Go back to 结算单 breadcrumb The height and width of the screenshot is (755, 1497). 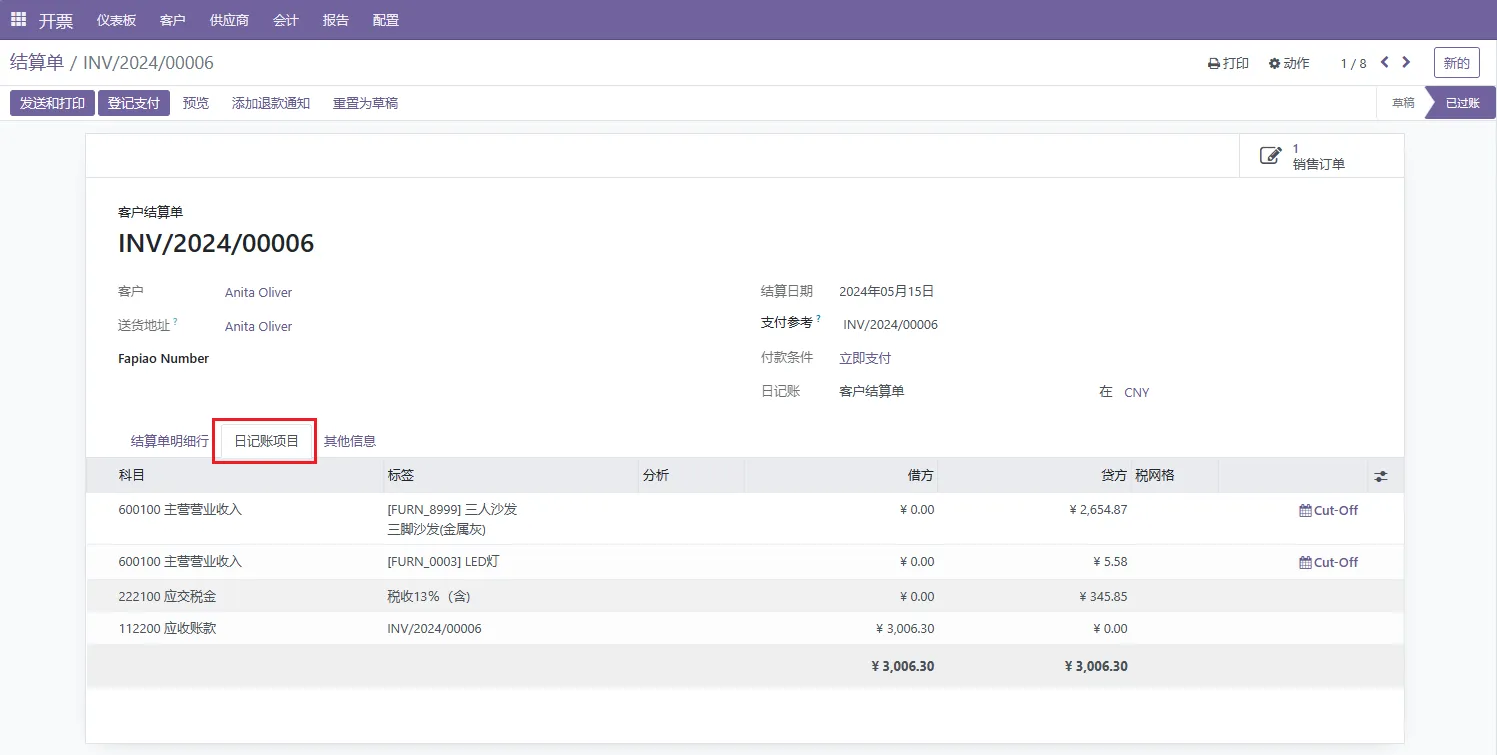point(37,63)
